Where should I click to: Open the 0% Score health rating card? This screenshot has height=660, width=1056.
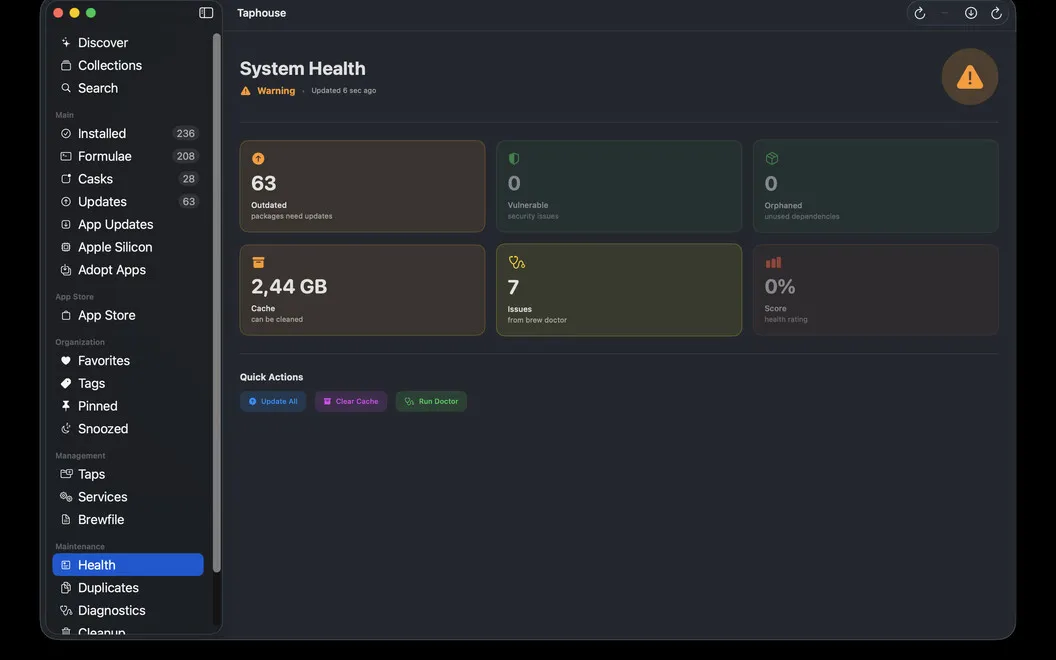[x=876, y=290]
